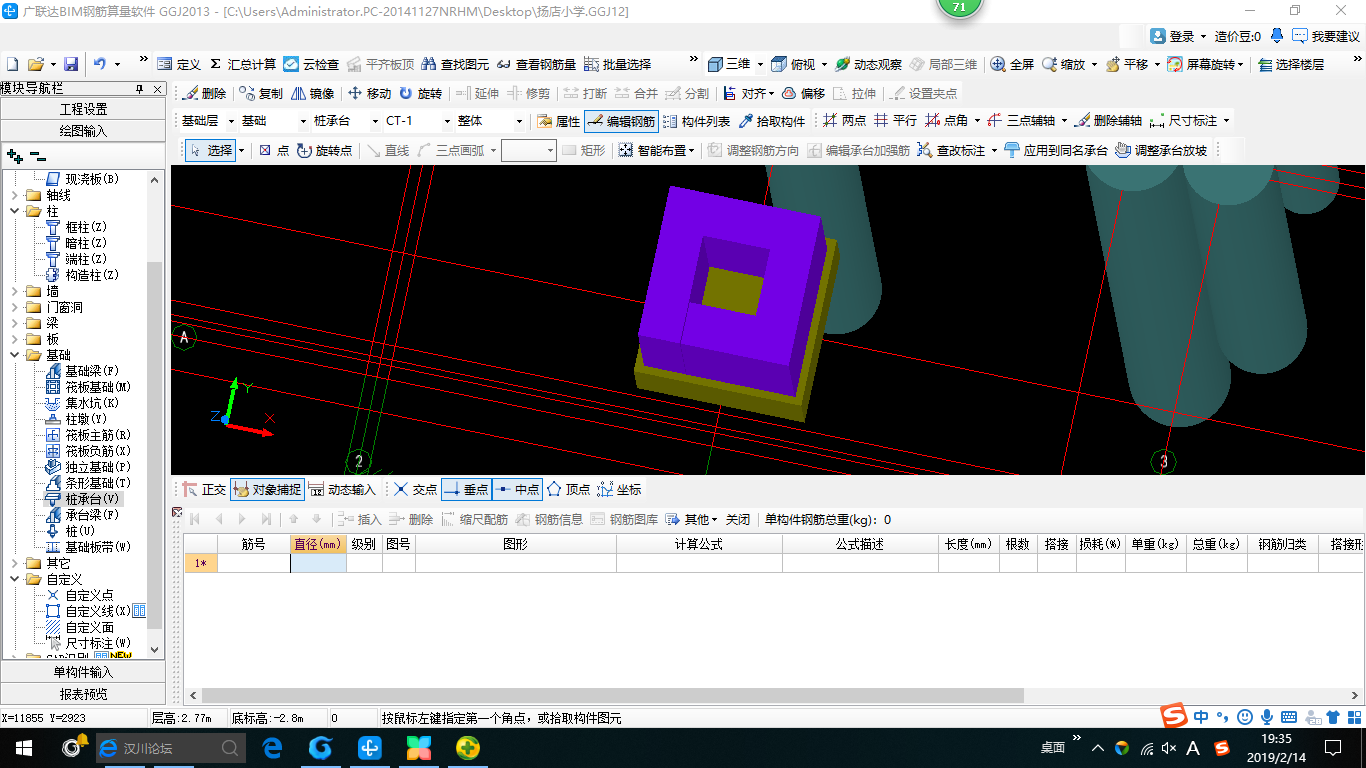Click the 偏移 offset tool
The height and width of the screenshot is (768, 1366).
803,93
